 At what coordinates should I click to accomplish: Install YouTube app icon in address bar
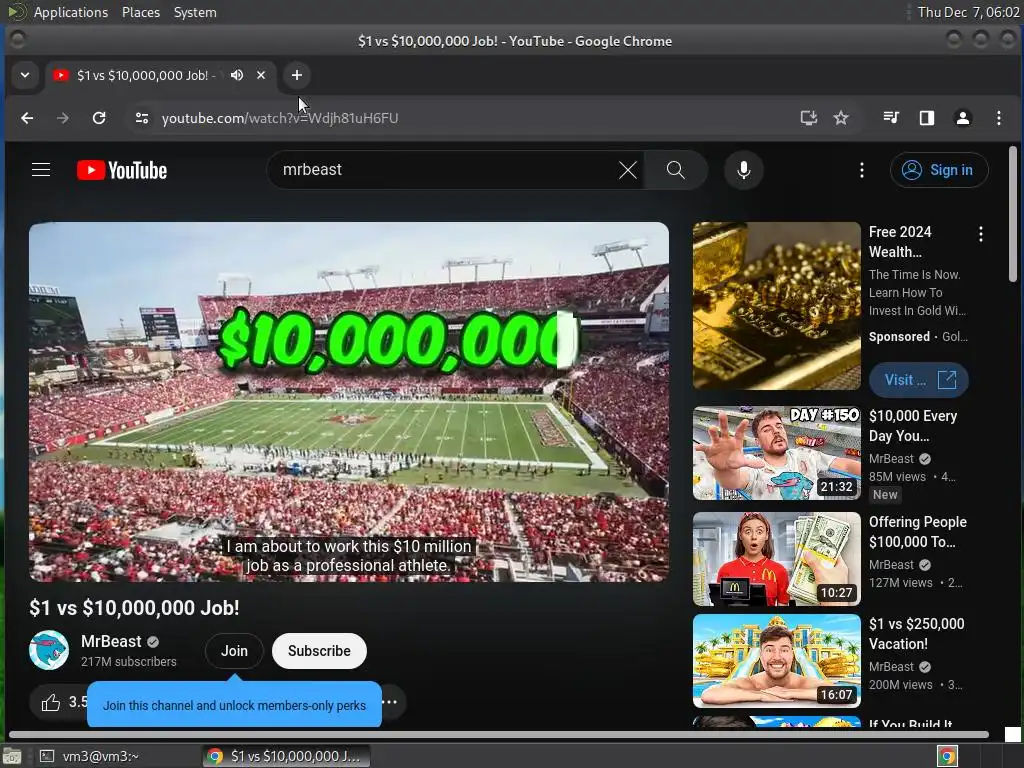click(x=808, y=118)
